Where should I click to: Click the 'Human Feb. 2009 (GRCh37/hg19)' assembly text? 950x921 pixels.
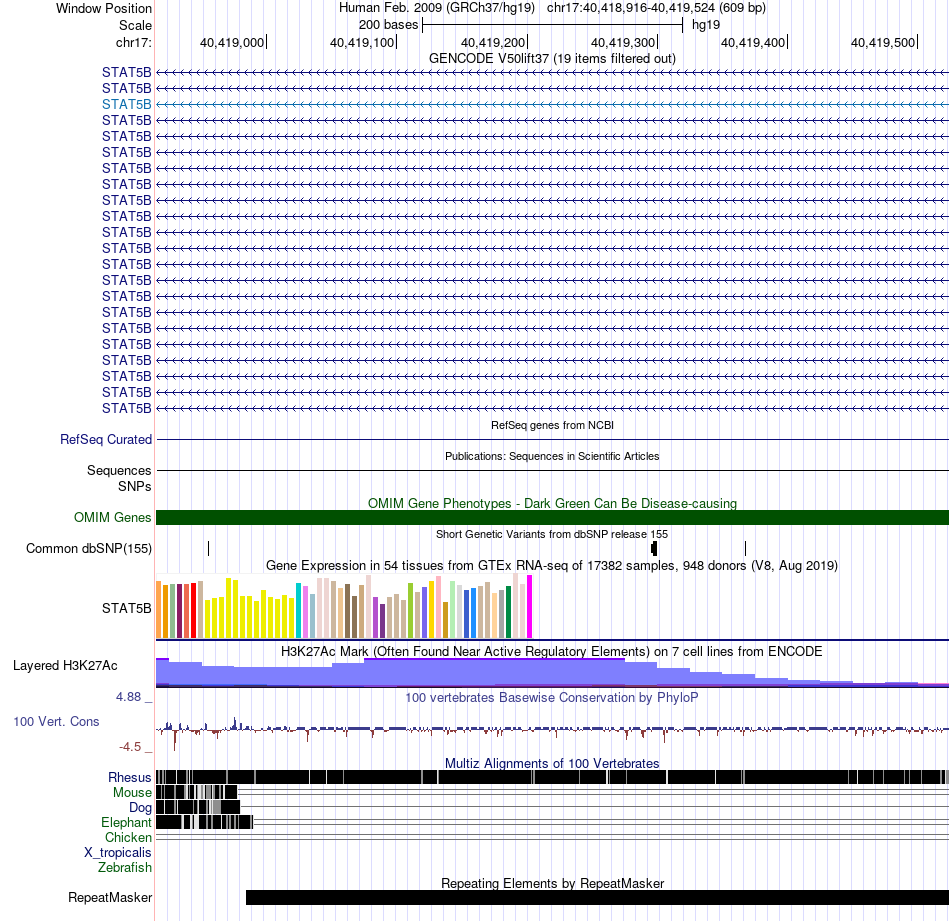(437, 8)
